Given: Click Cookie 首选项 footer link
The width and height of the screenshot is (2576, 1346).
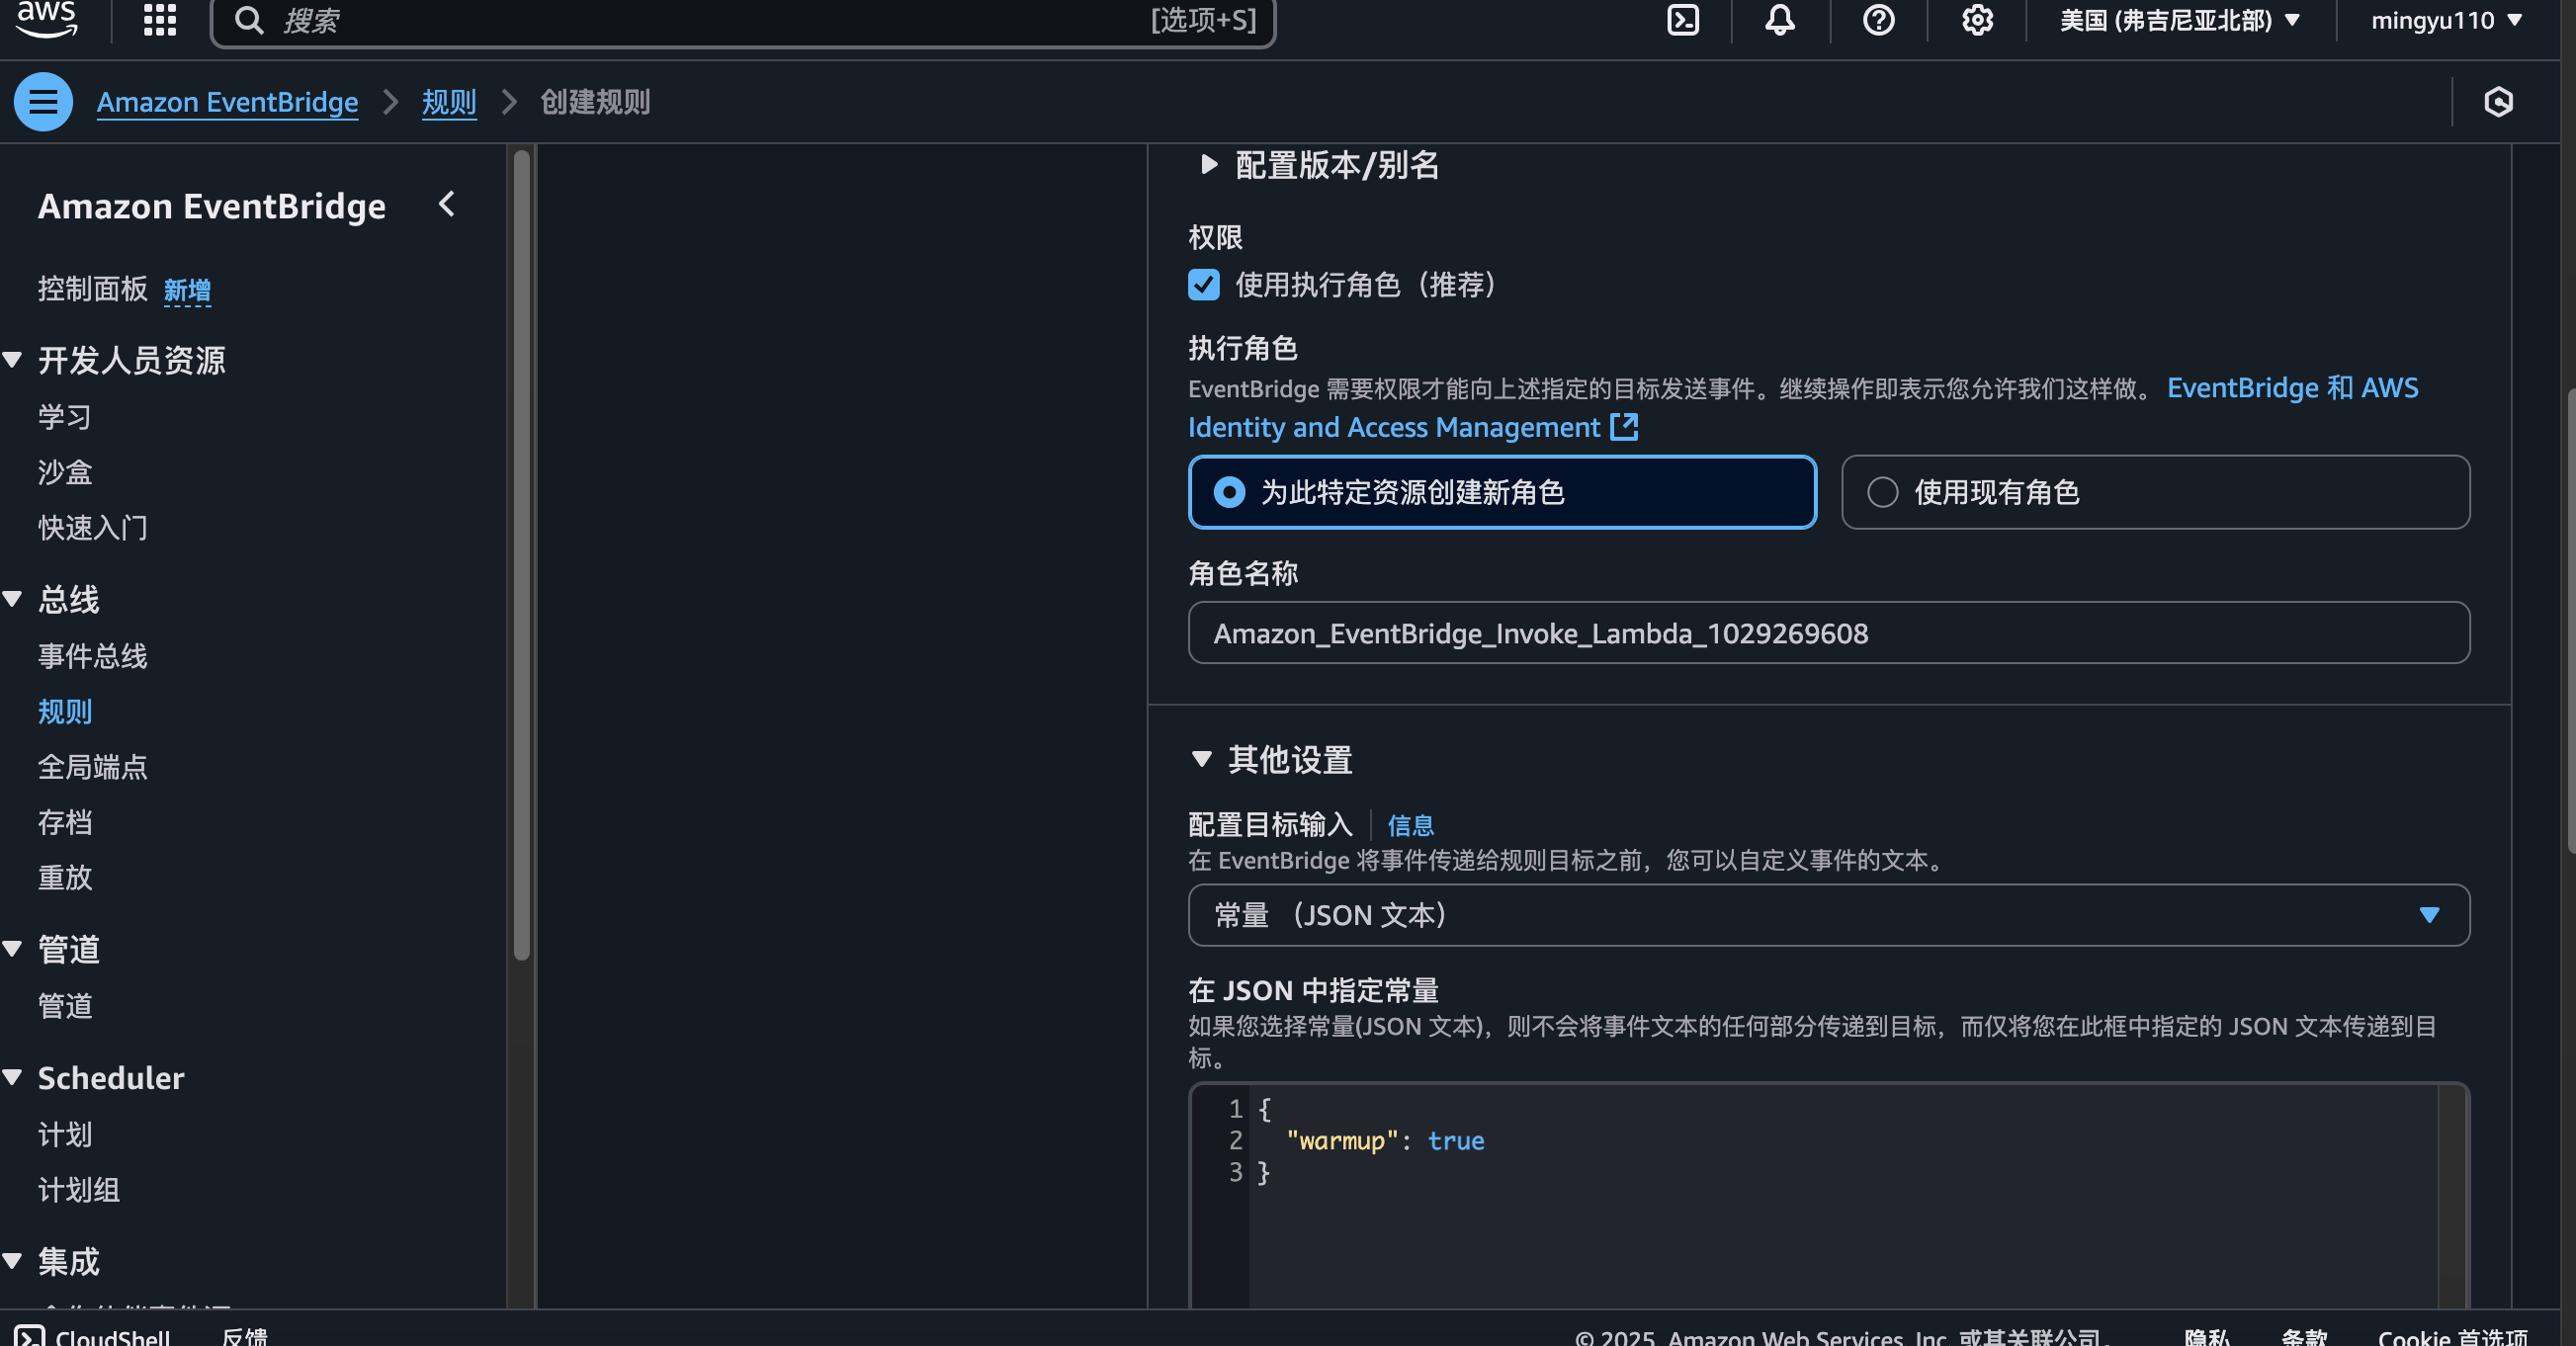Looking at the screenshot, I should coord(2453,1337).
